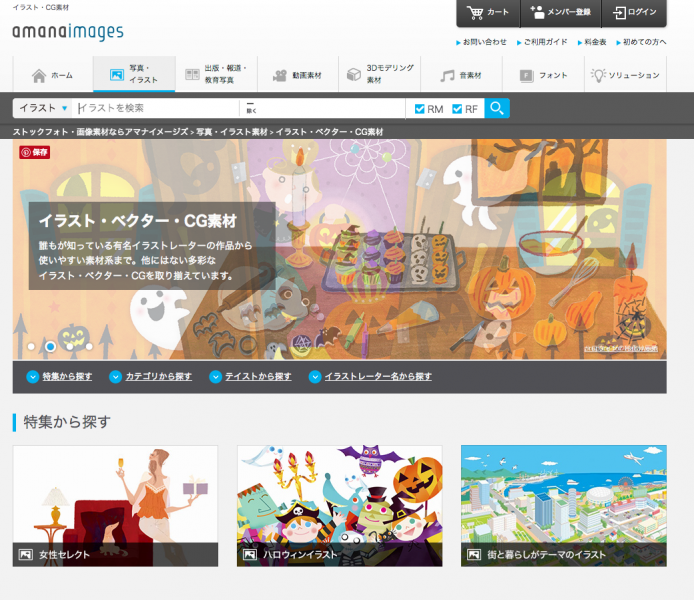Click the blue magnifier search button
Screen dimensions: 694x600
point(497,108)
